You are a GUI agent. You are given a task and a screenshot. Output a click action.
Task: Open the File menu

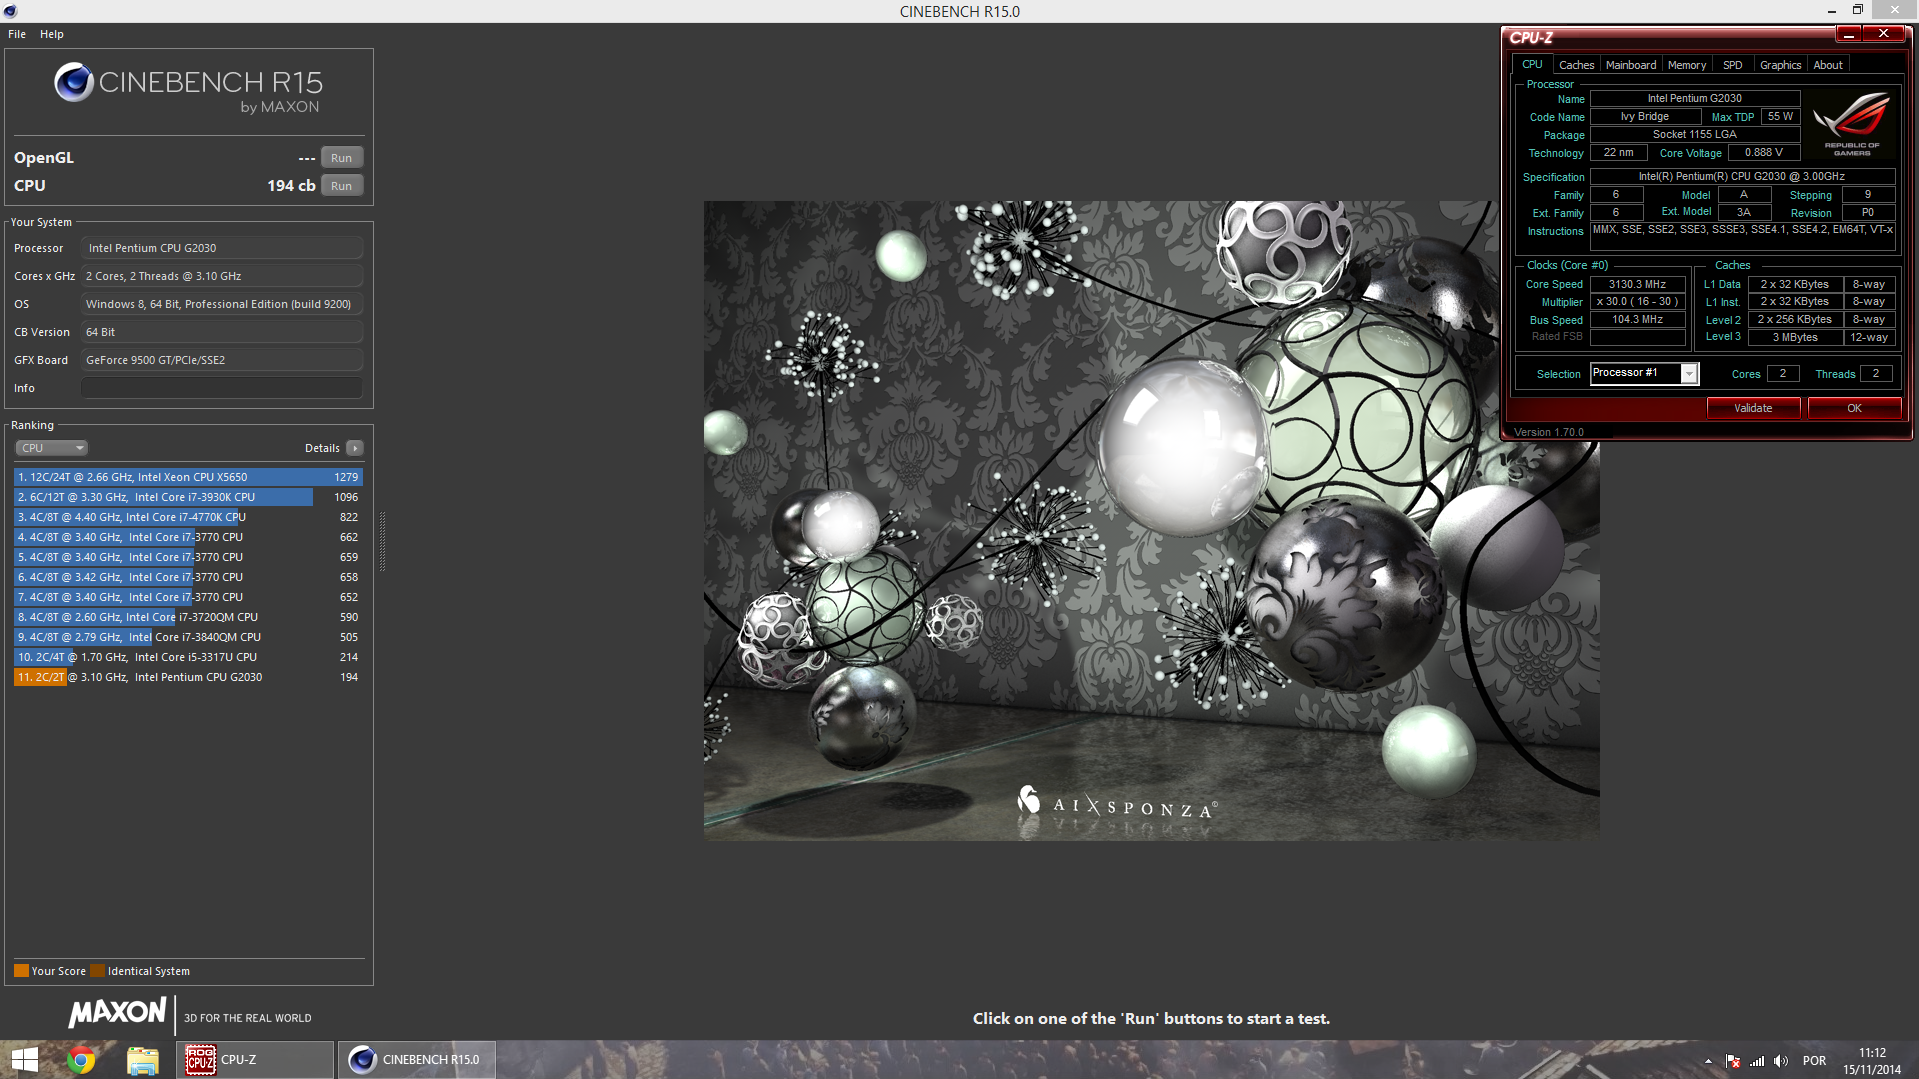[17, 34]
